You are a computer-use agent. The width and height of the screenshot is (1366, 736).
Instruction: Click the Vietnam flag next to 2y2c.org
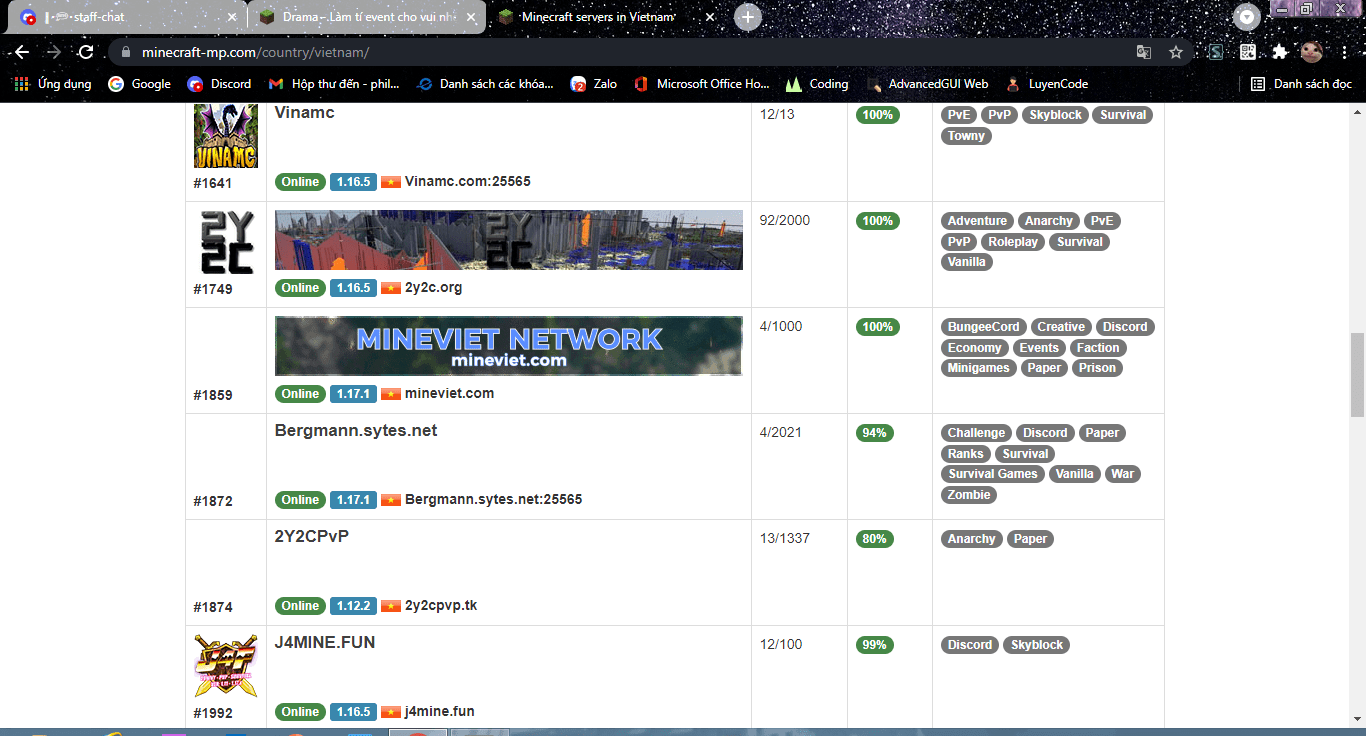click(x=391, y=288)
